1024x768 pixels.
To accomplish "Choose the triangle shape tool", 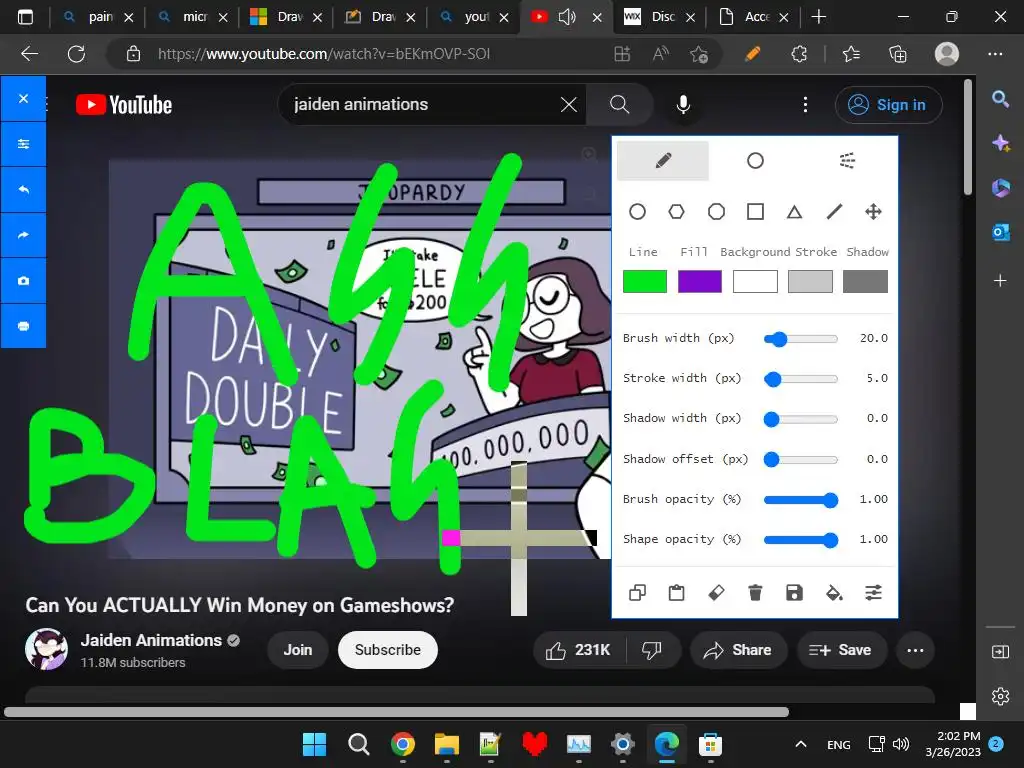I will point(794,212).
